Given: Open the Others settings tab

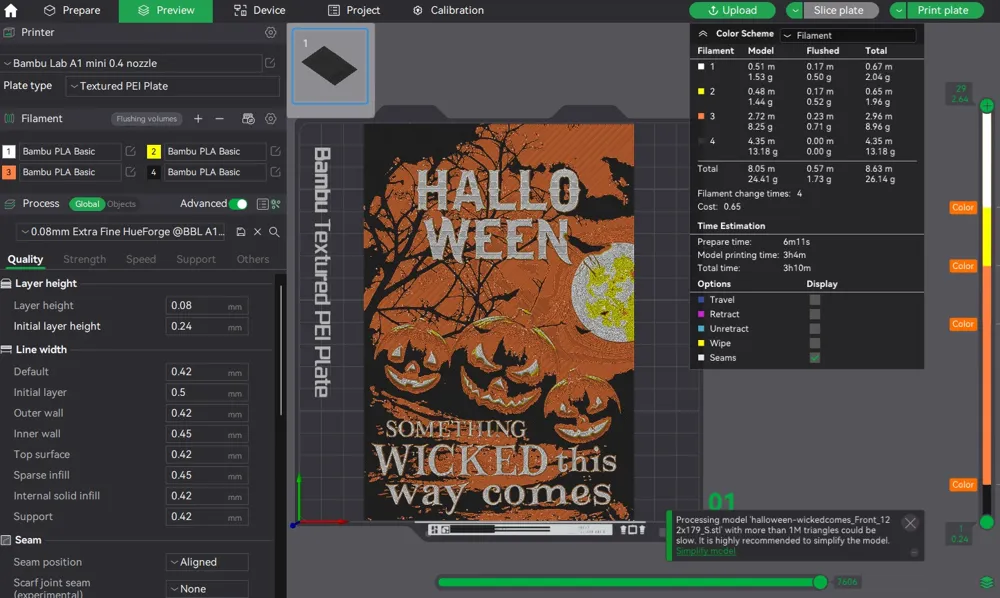Looking at the screenshot, I should [253, 259].
